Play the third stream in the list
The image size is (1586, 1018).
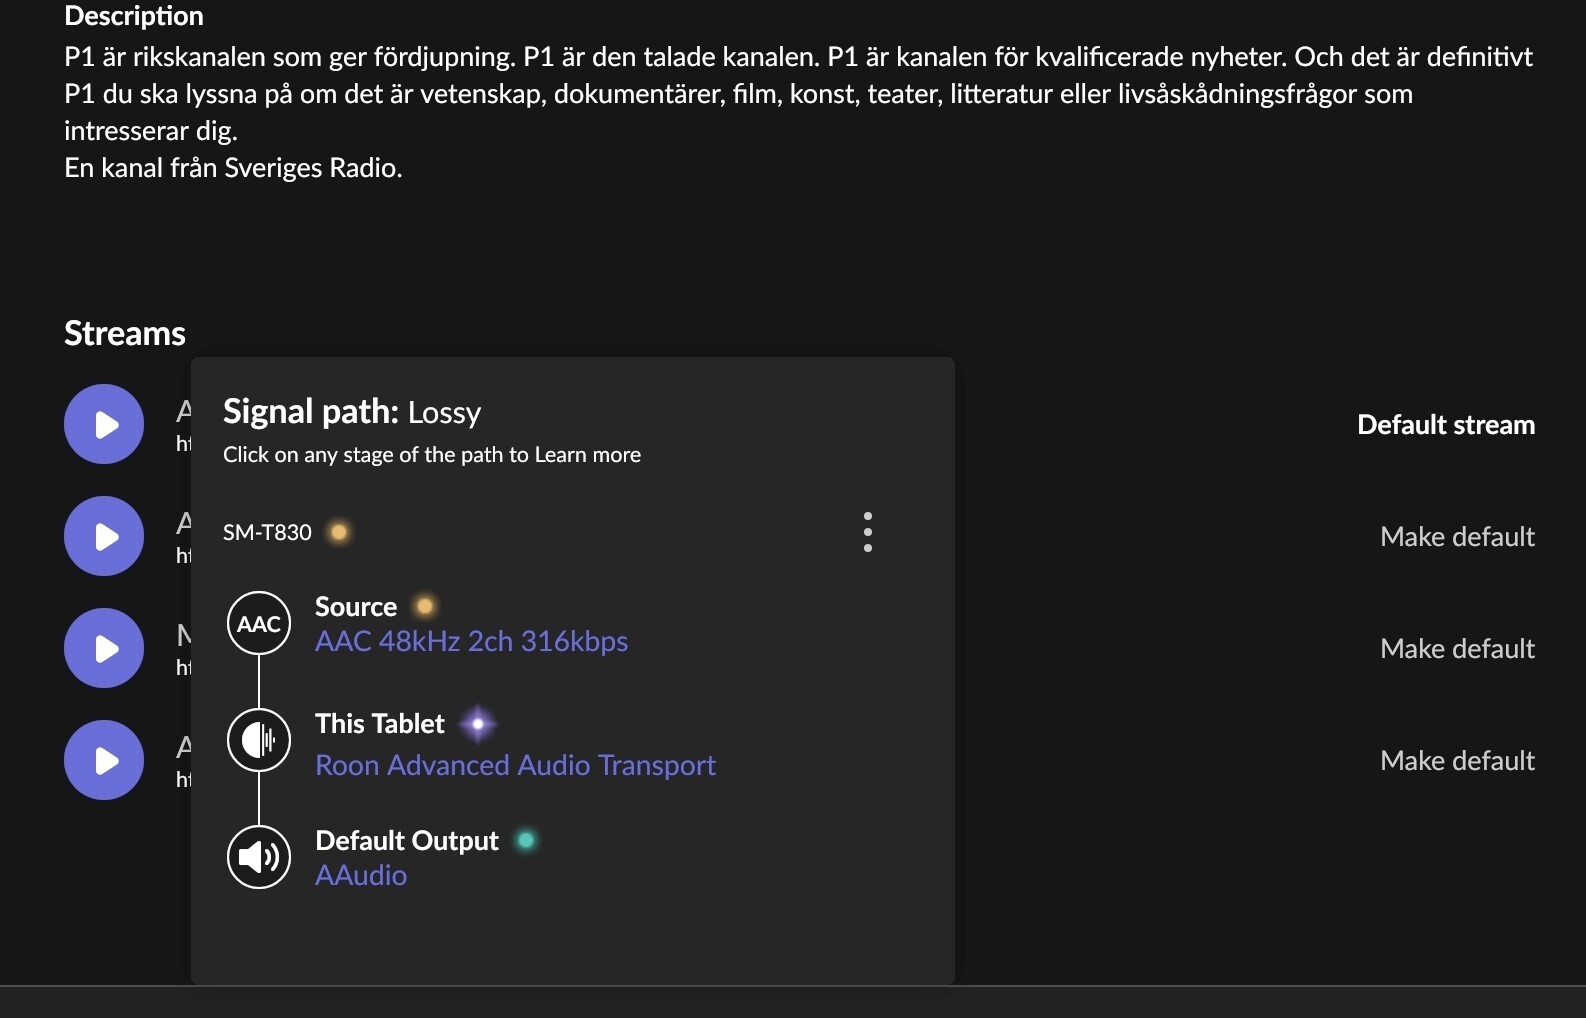104,648
